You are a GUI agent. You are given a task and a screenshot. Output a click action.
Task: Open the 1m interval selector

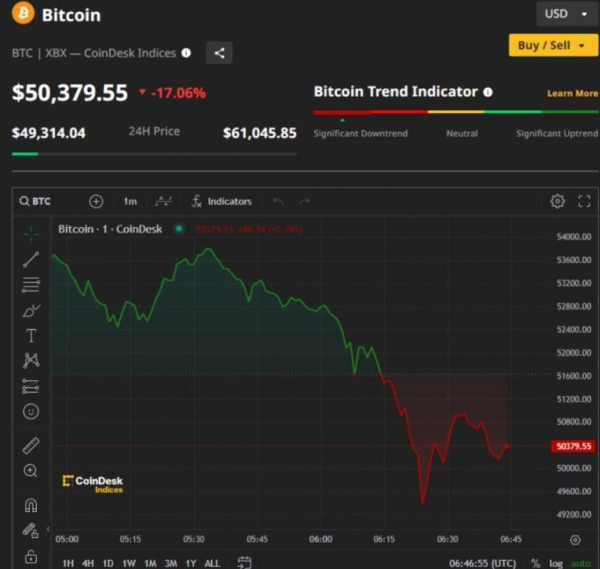pyautogui.click(x=130, y=201)
